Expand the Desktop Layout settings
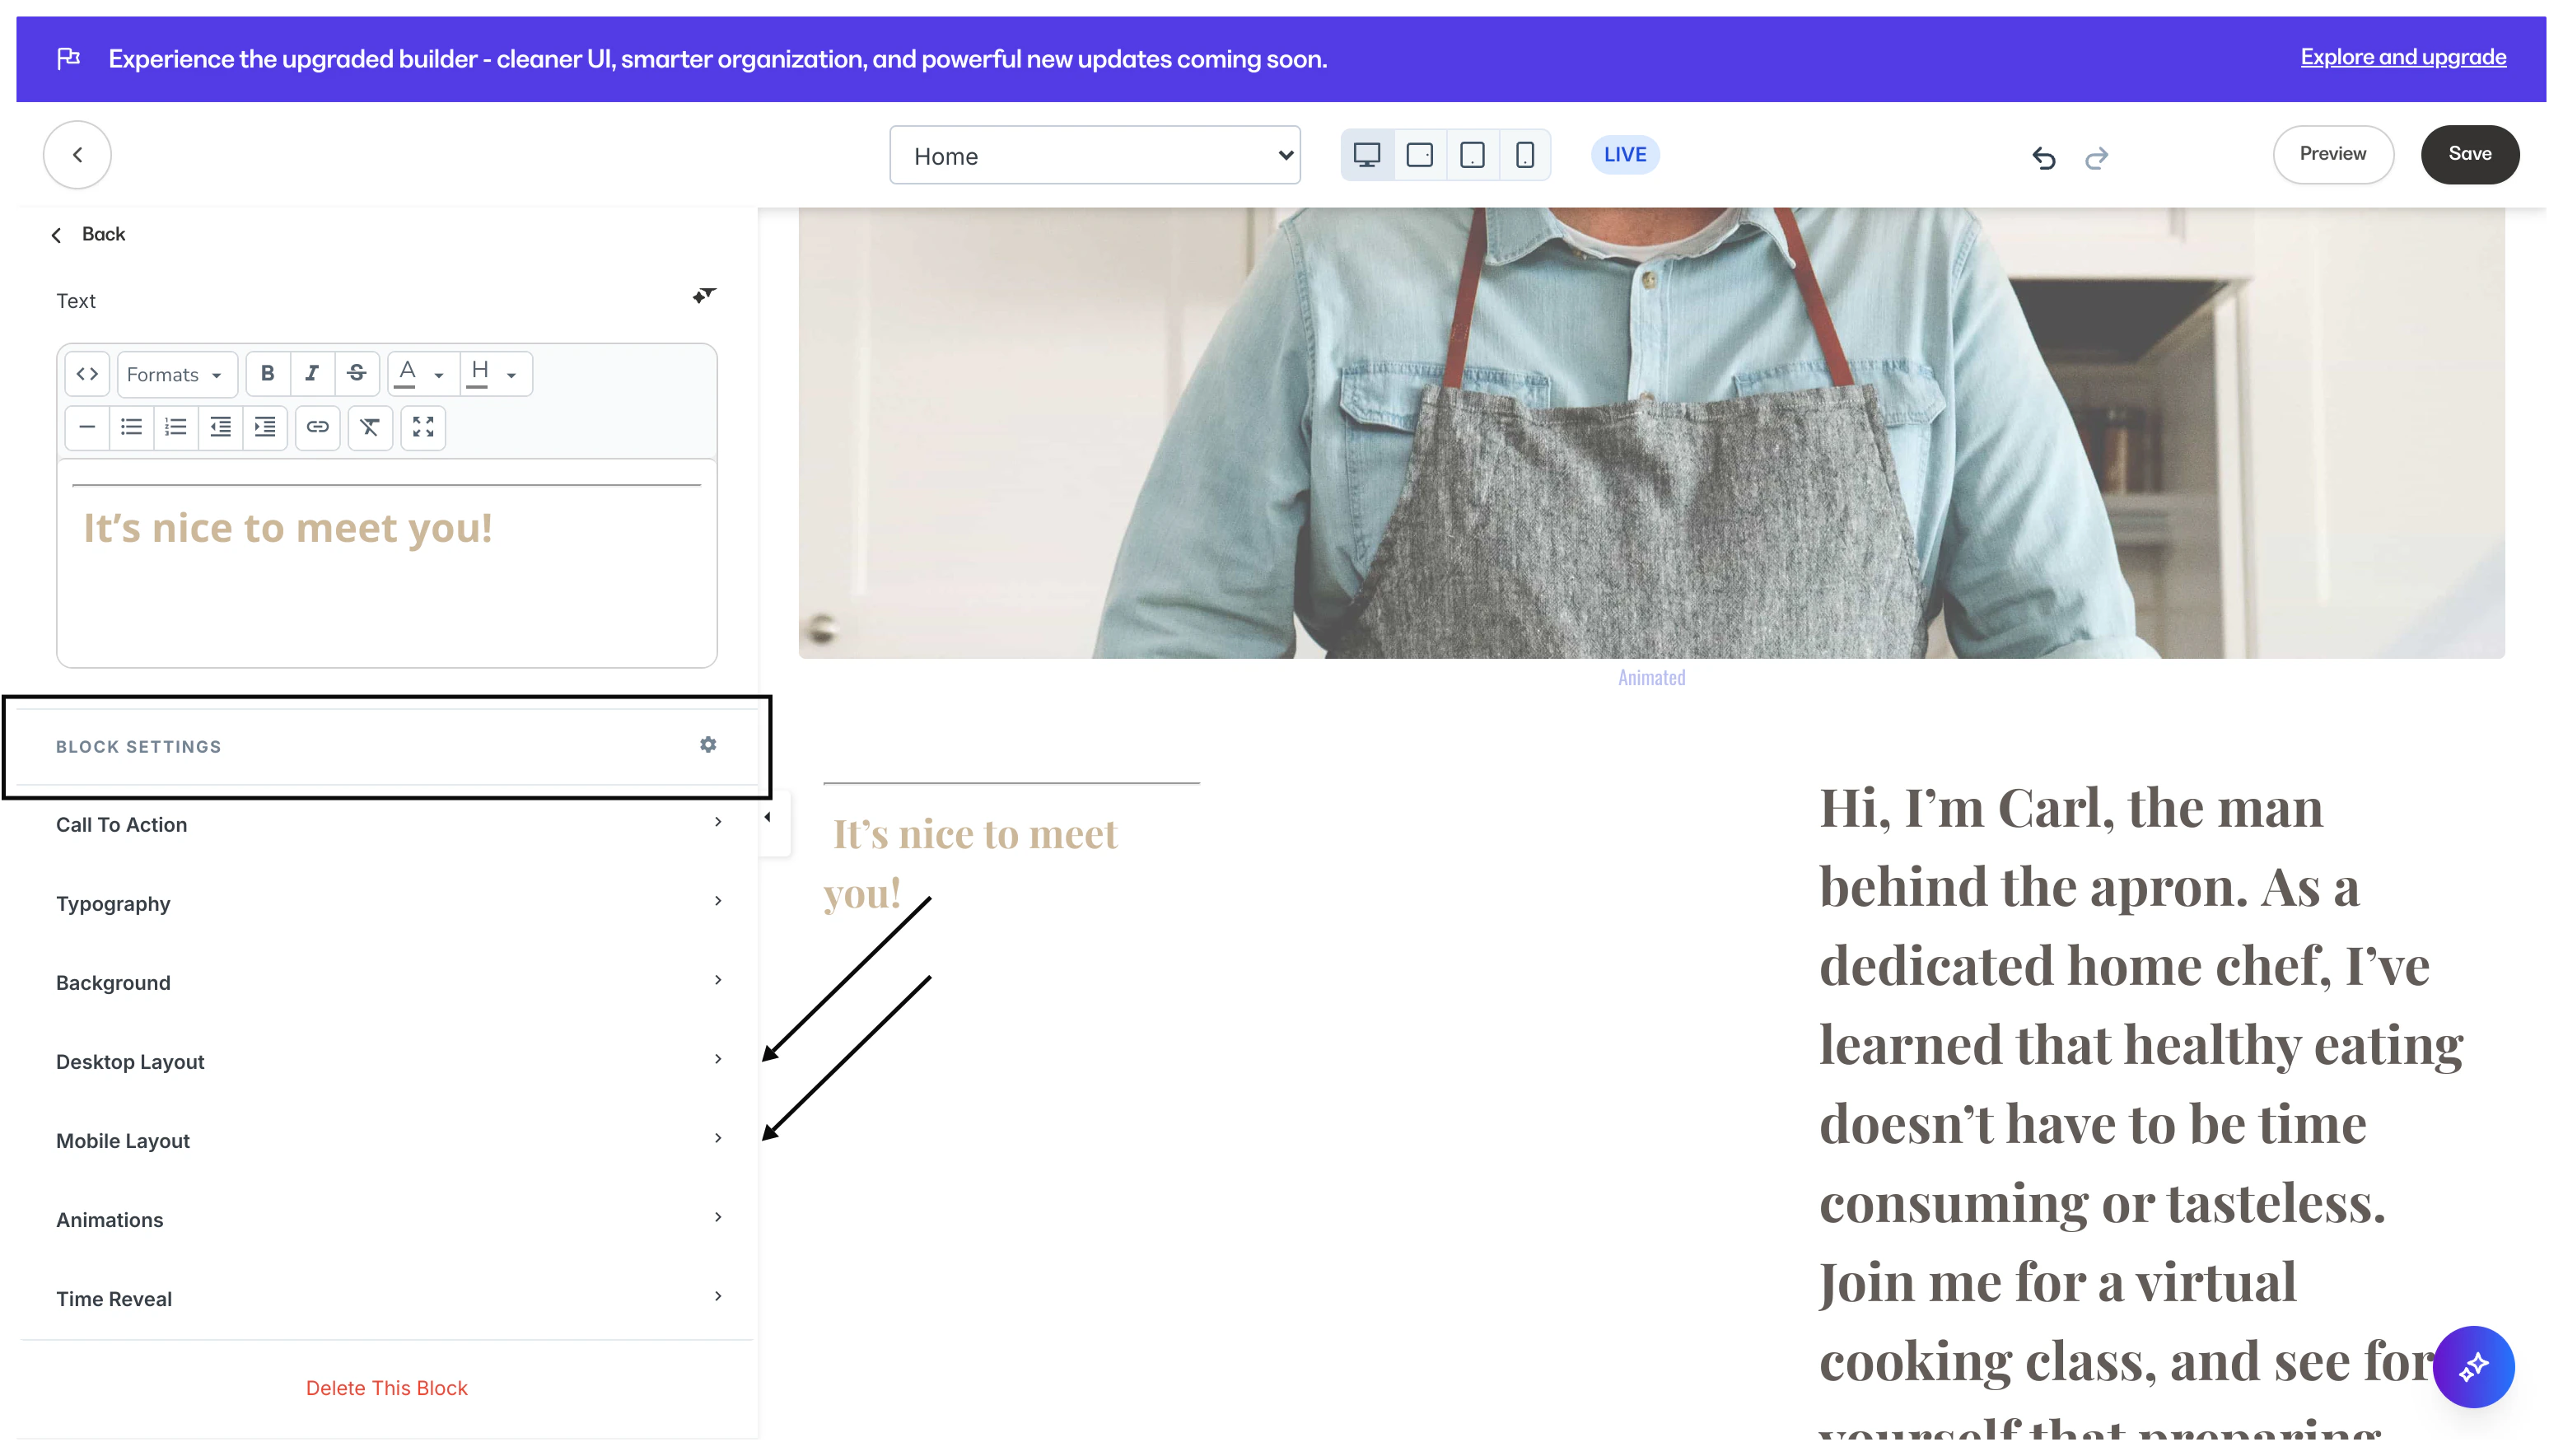Viewport: 2563px width, 1456px height. pyautogui.click(x=387, y=1062)
